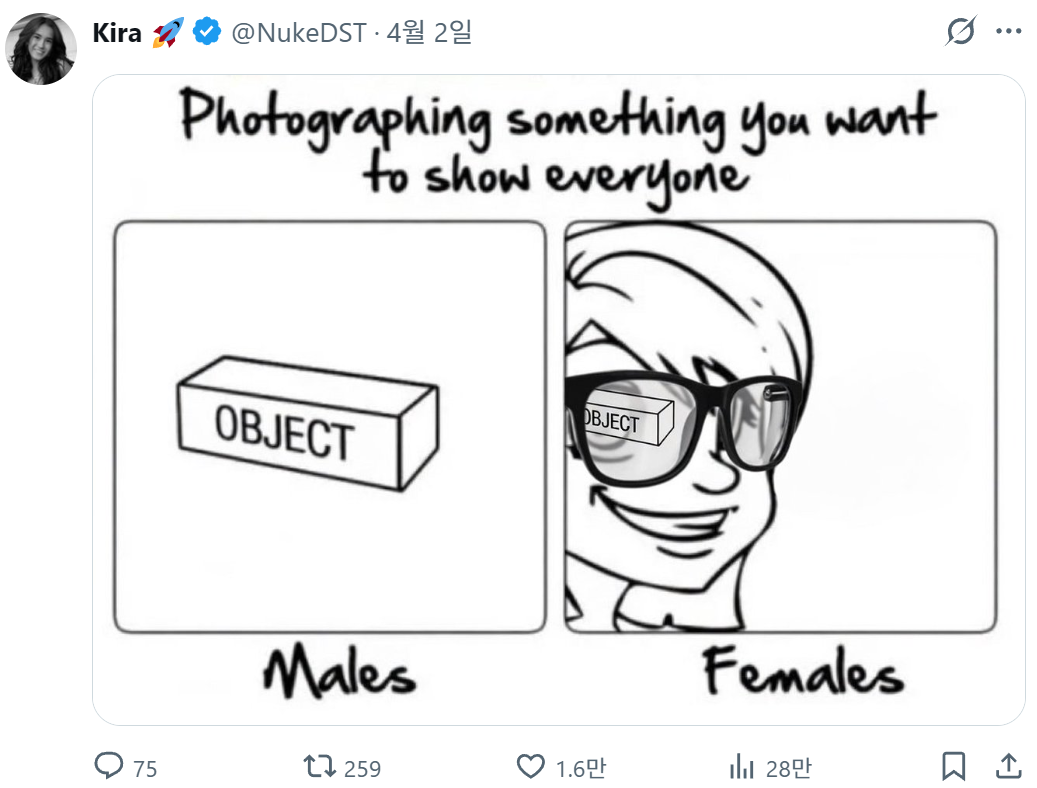Open the three-dot more options menu

point(1008,32)
